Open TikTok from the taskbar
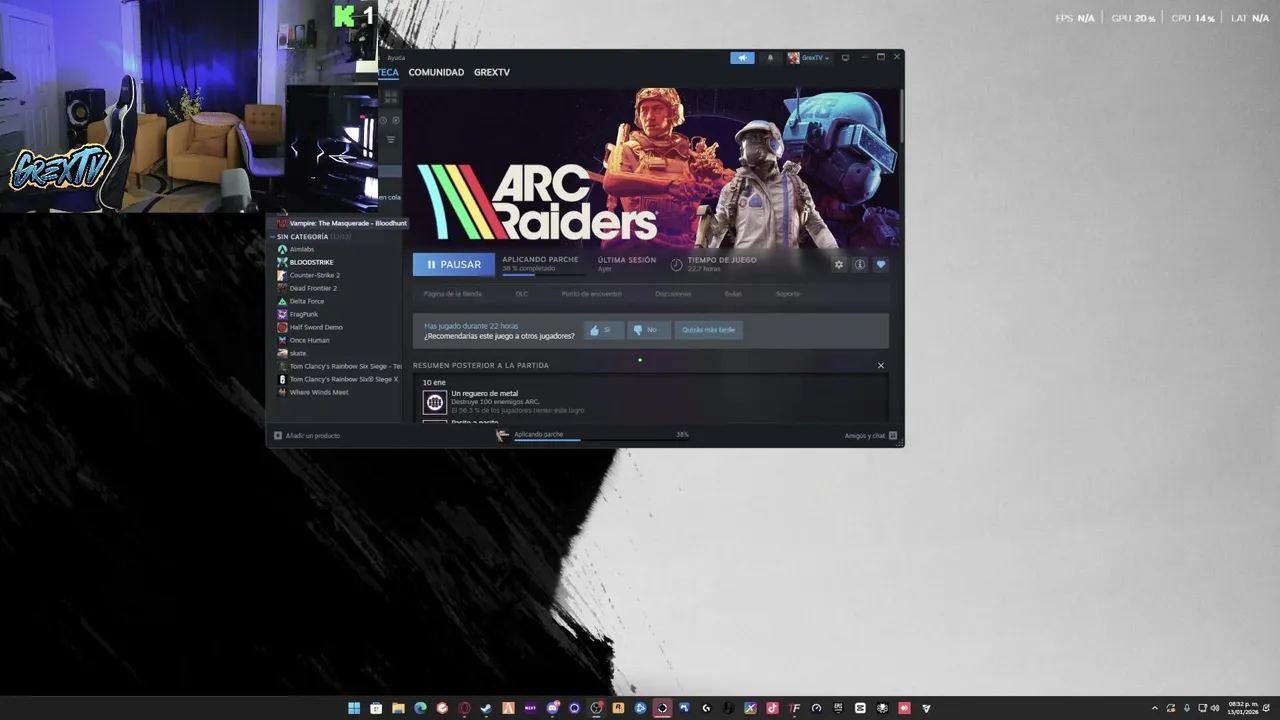The width and height of the screenshot is (1280, 720). 772,708
